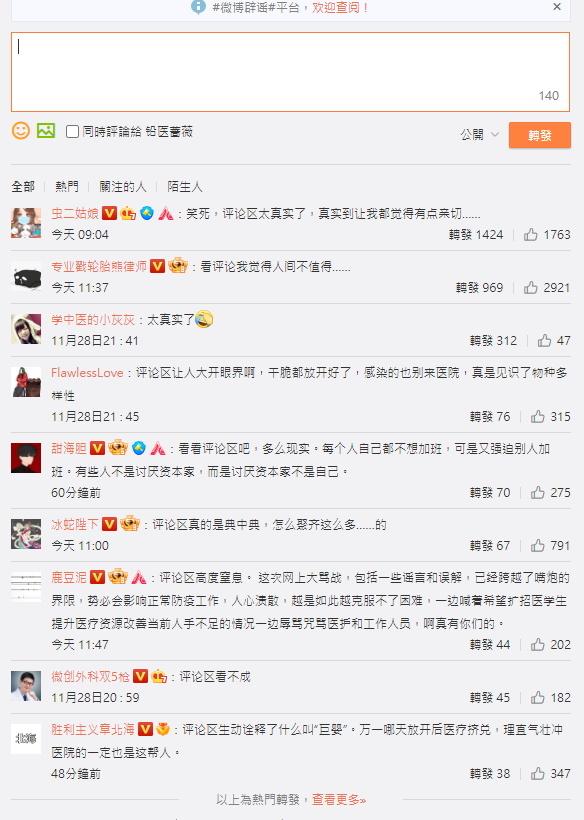Screen dimensions: 584x820
Task: Switch to the 熱門 tab
Action: pyautogui.click(x=67, y=187)
